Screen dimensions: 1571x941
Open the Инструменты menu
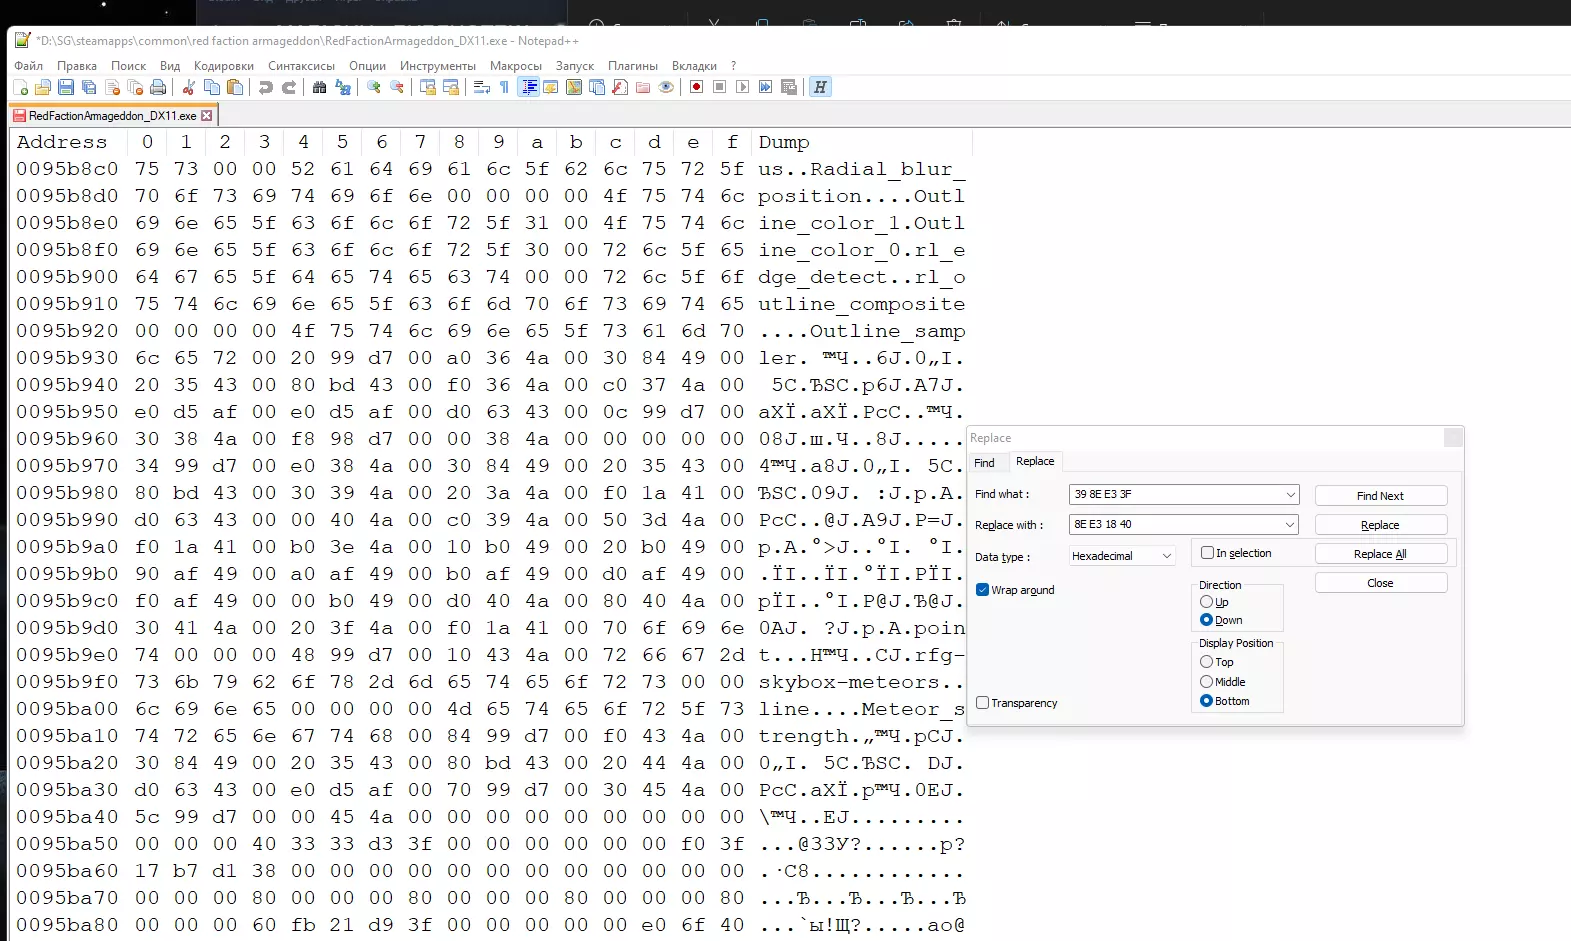(438, 66)
